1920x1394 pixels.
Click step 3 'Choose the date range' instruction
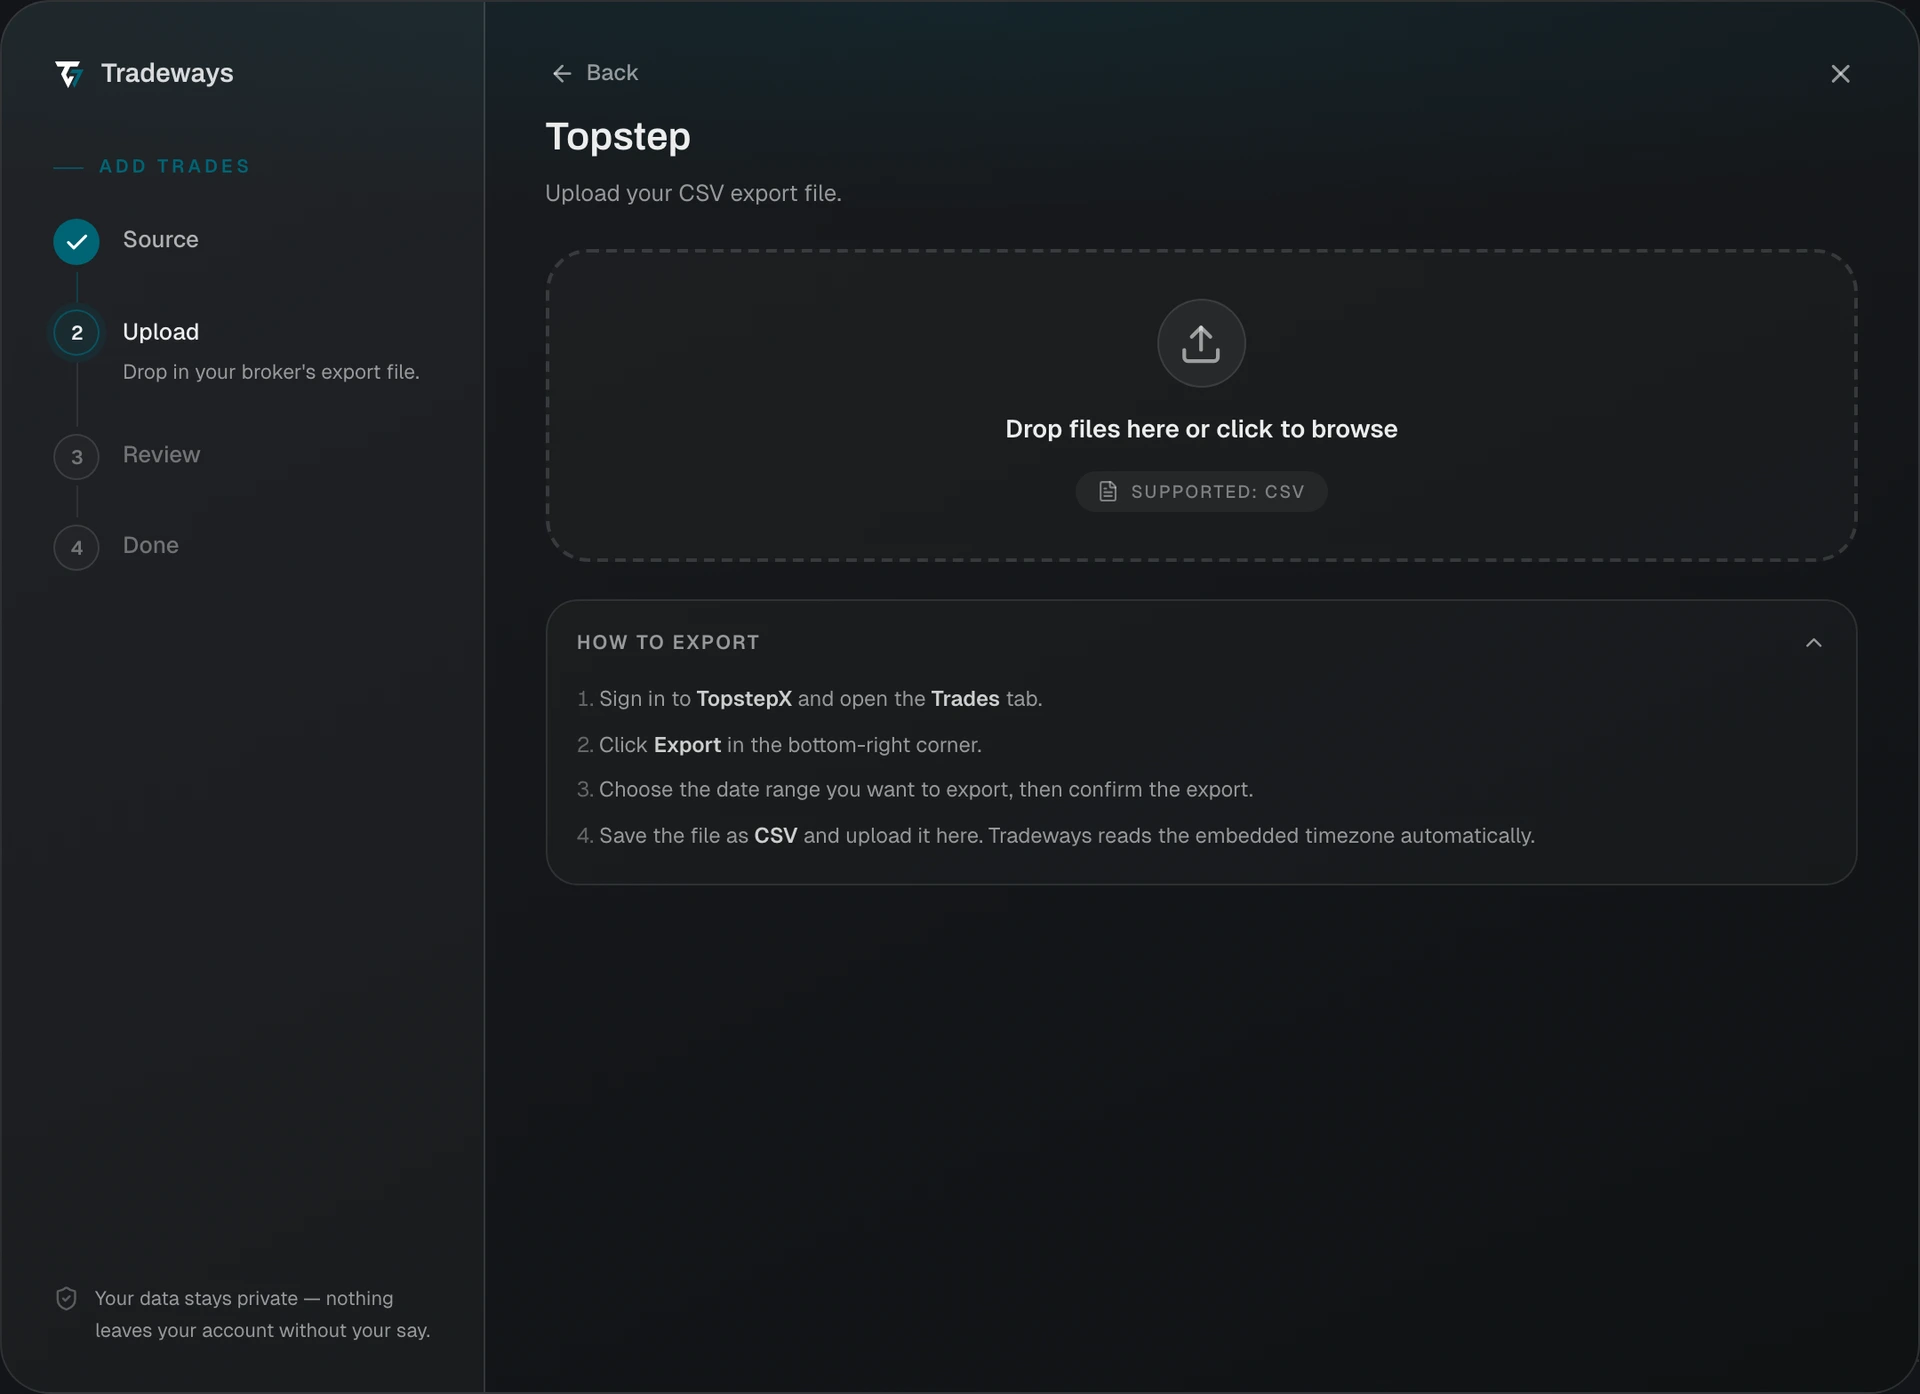(x=915, y=790)
